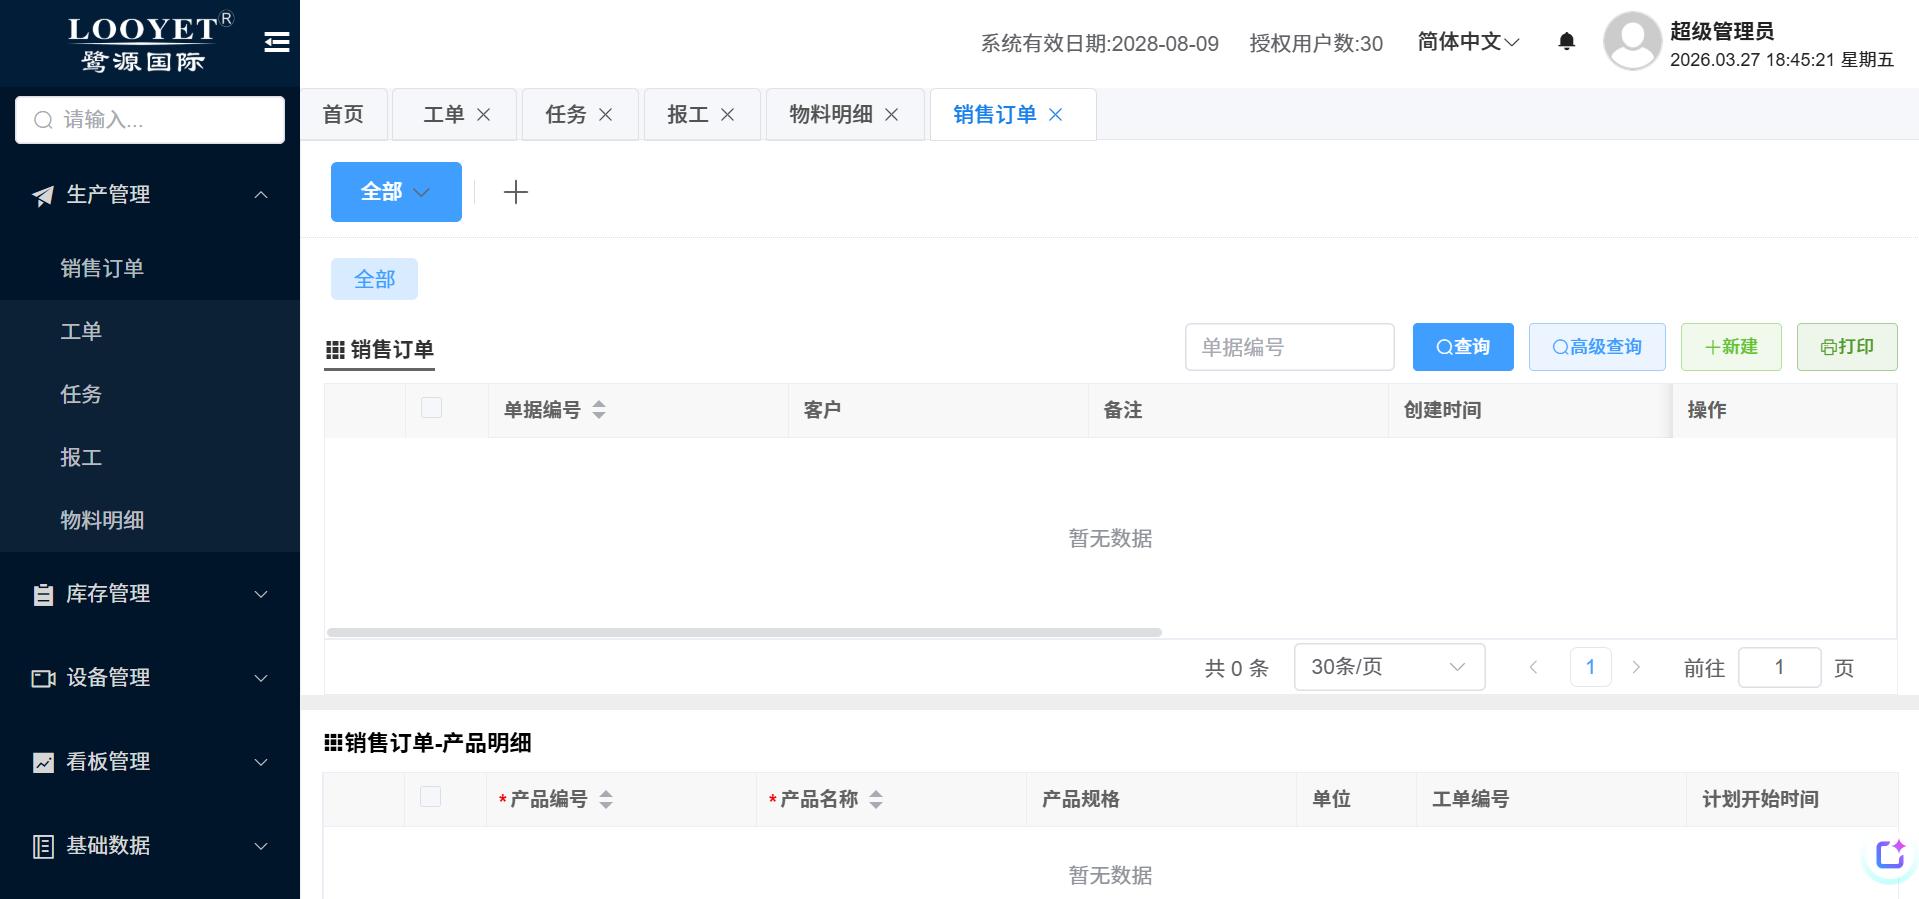
Task: Tick select-all checkbox in 销售订单 table header
Action: tap(431, 408)
